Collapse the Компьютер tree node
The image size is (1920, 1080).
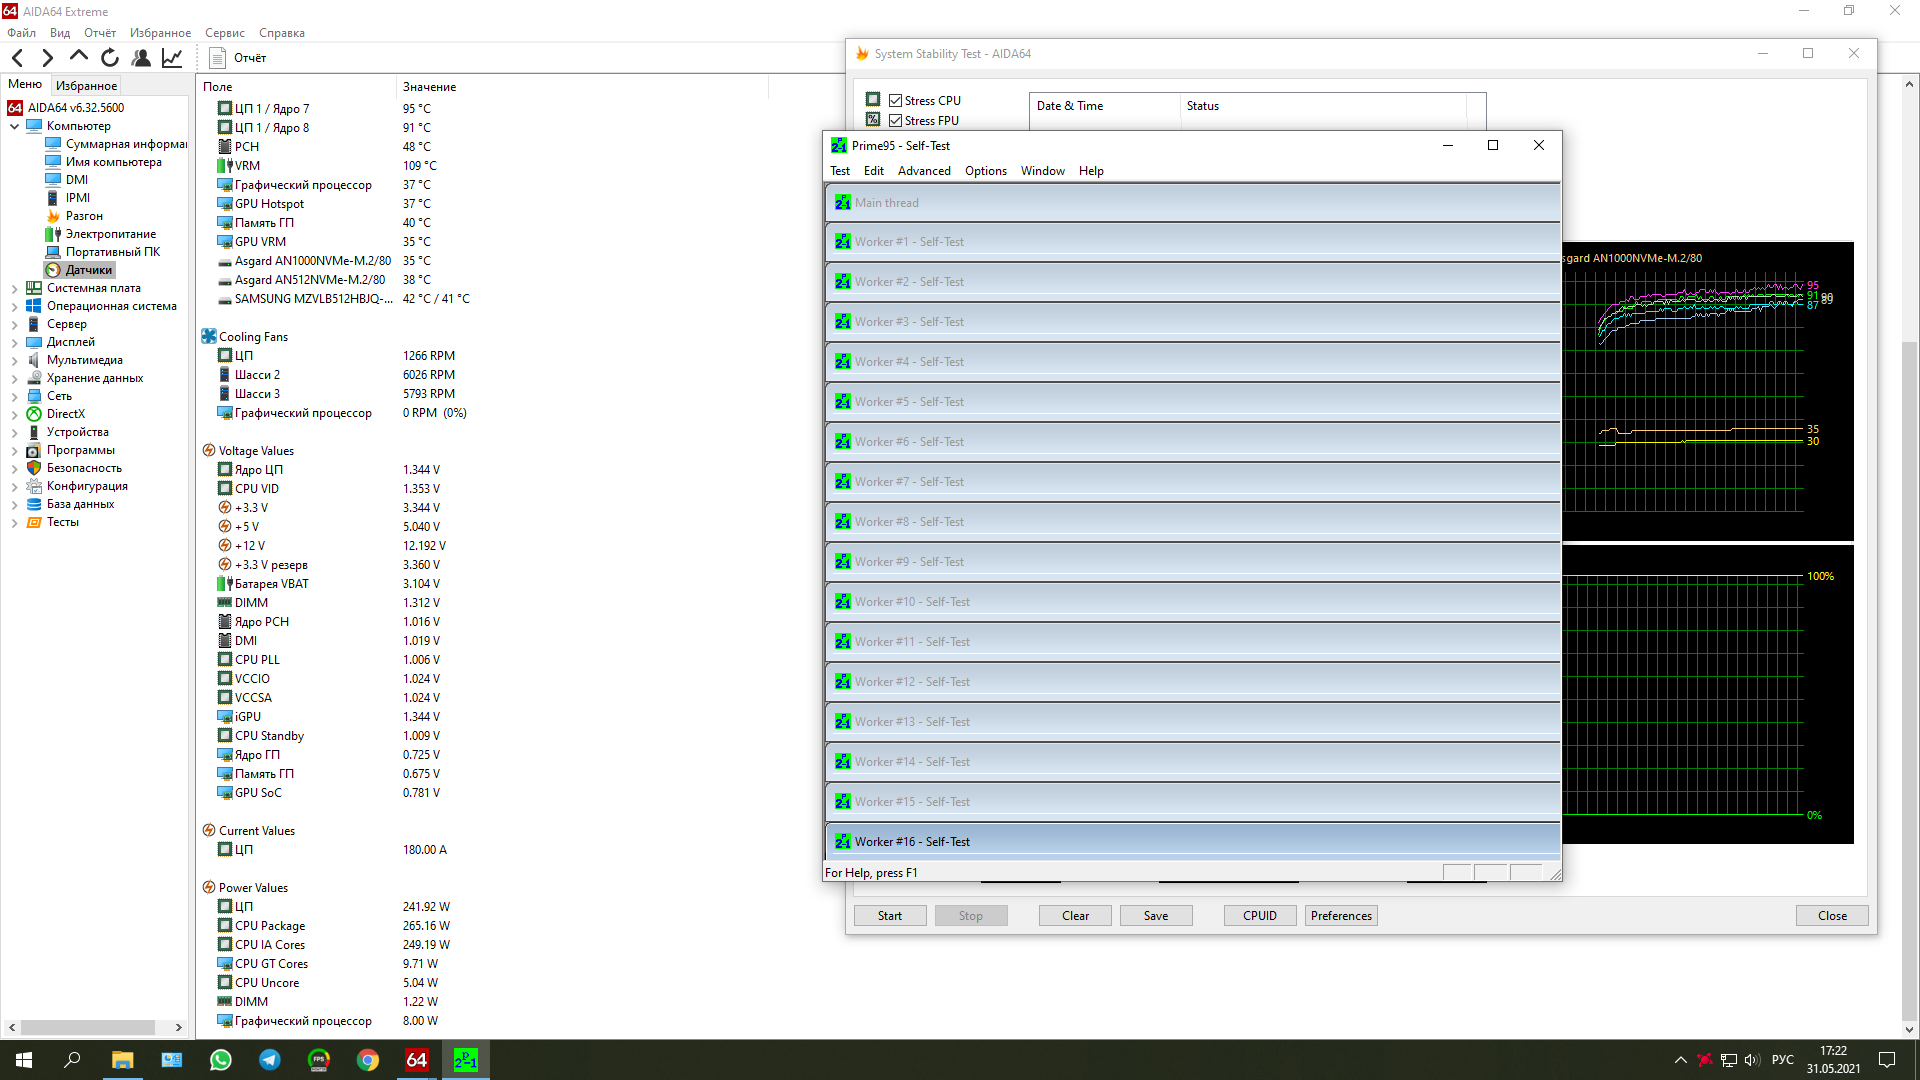(14, 126)
